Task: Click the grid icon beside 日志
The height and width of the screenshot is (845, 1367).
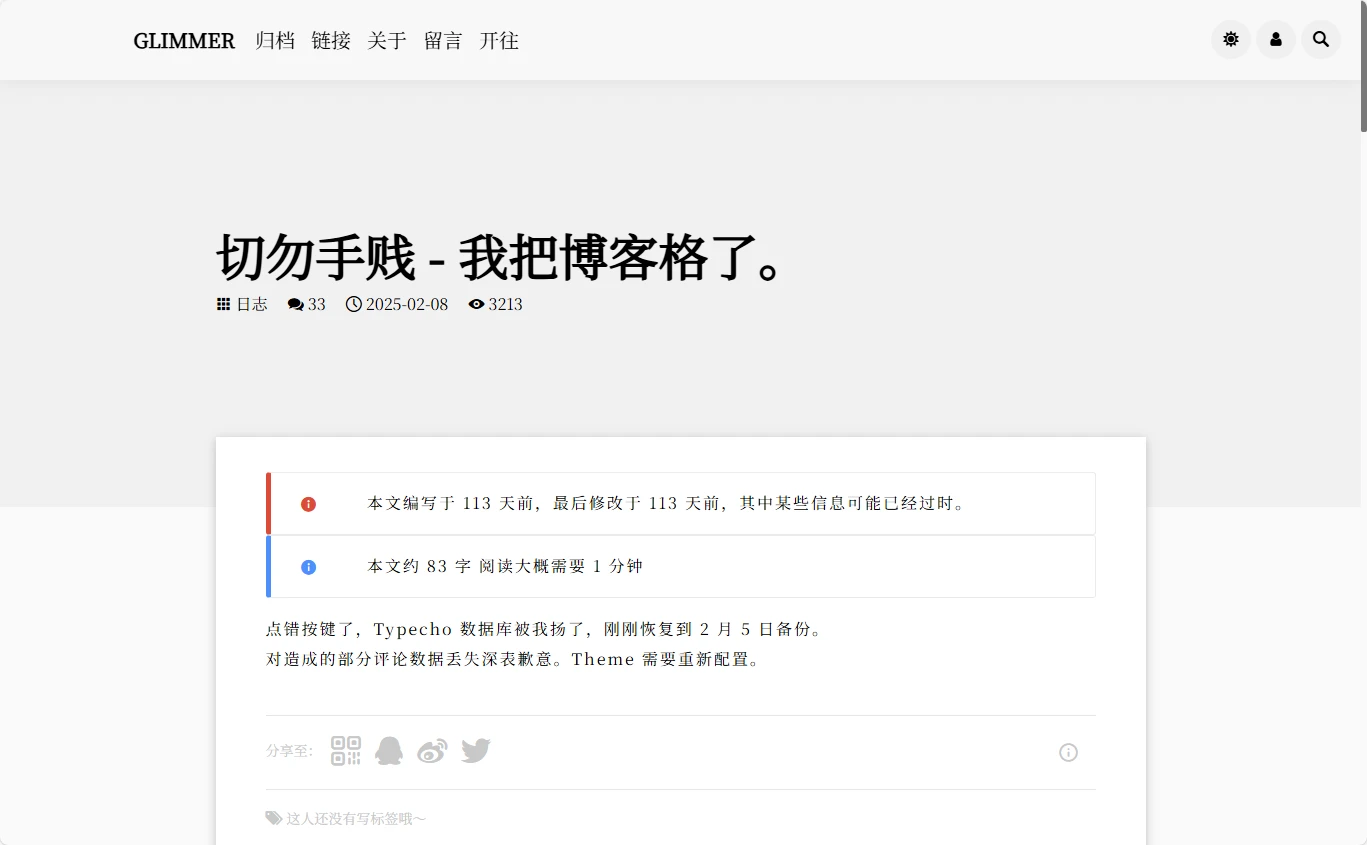Action: coord(224,304)
